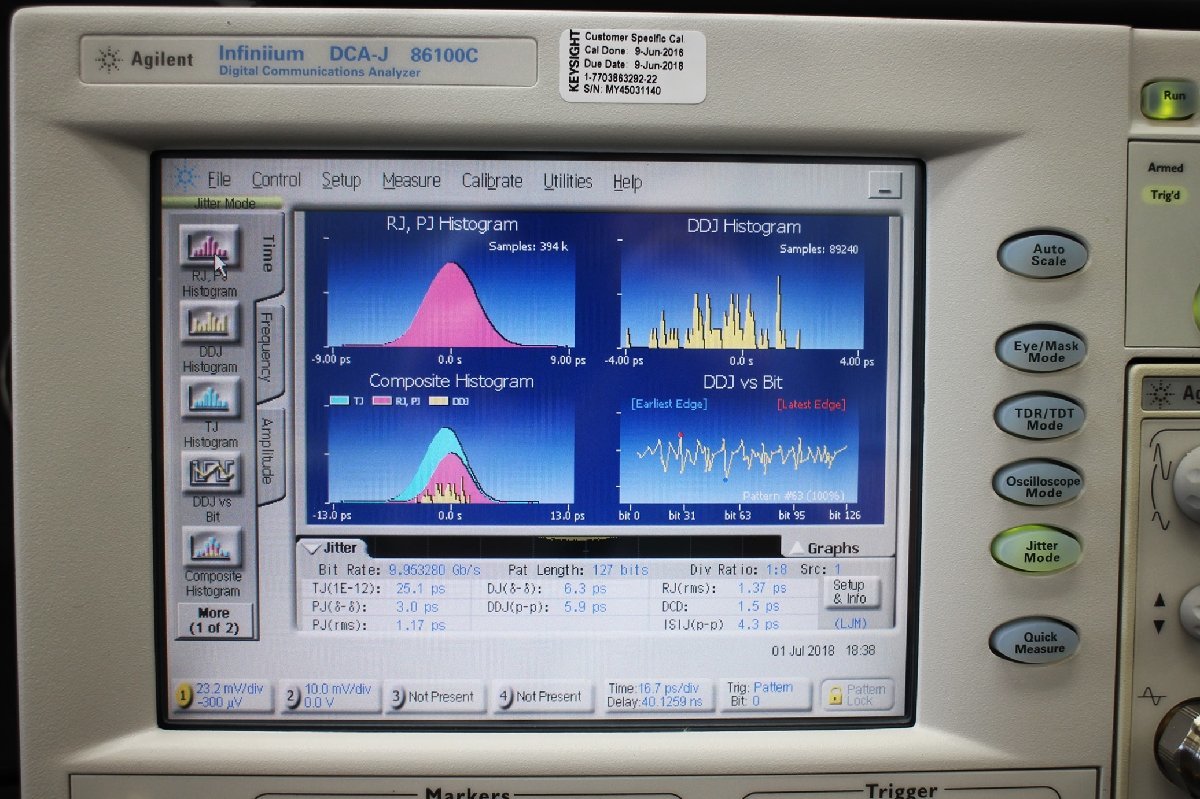
Task: Open channel 1 settings button
Action: (224, 695)
